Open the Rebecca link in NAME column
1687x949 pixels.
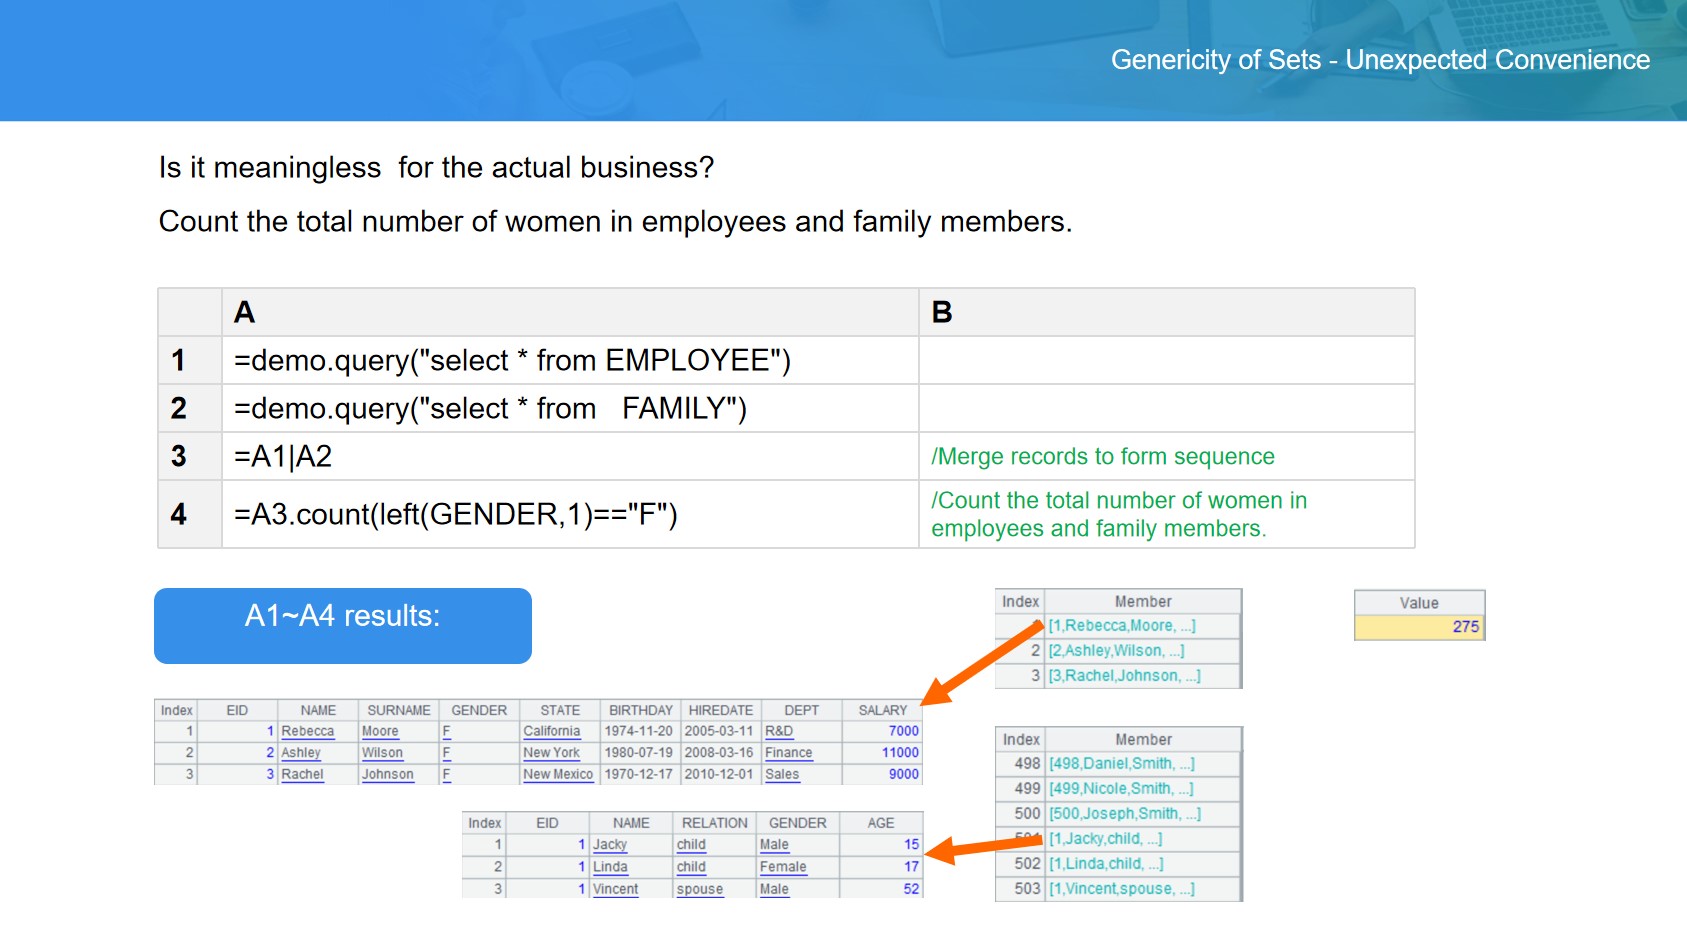click(308, 731)
